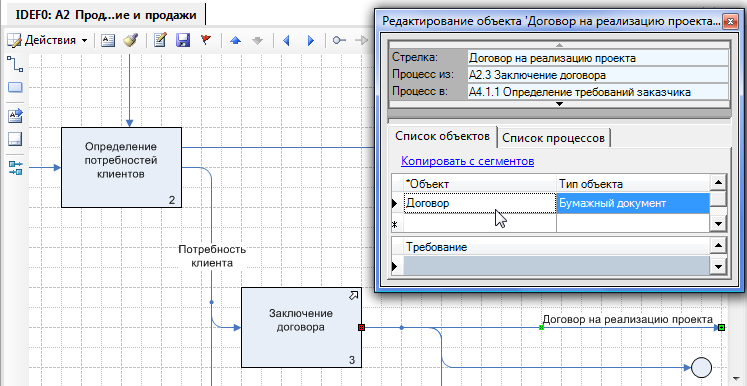Click the gray right-arrow icon in toolbar
The height and width of the screenshot is (386, 747).
click(362, 41)
